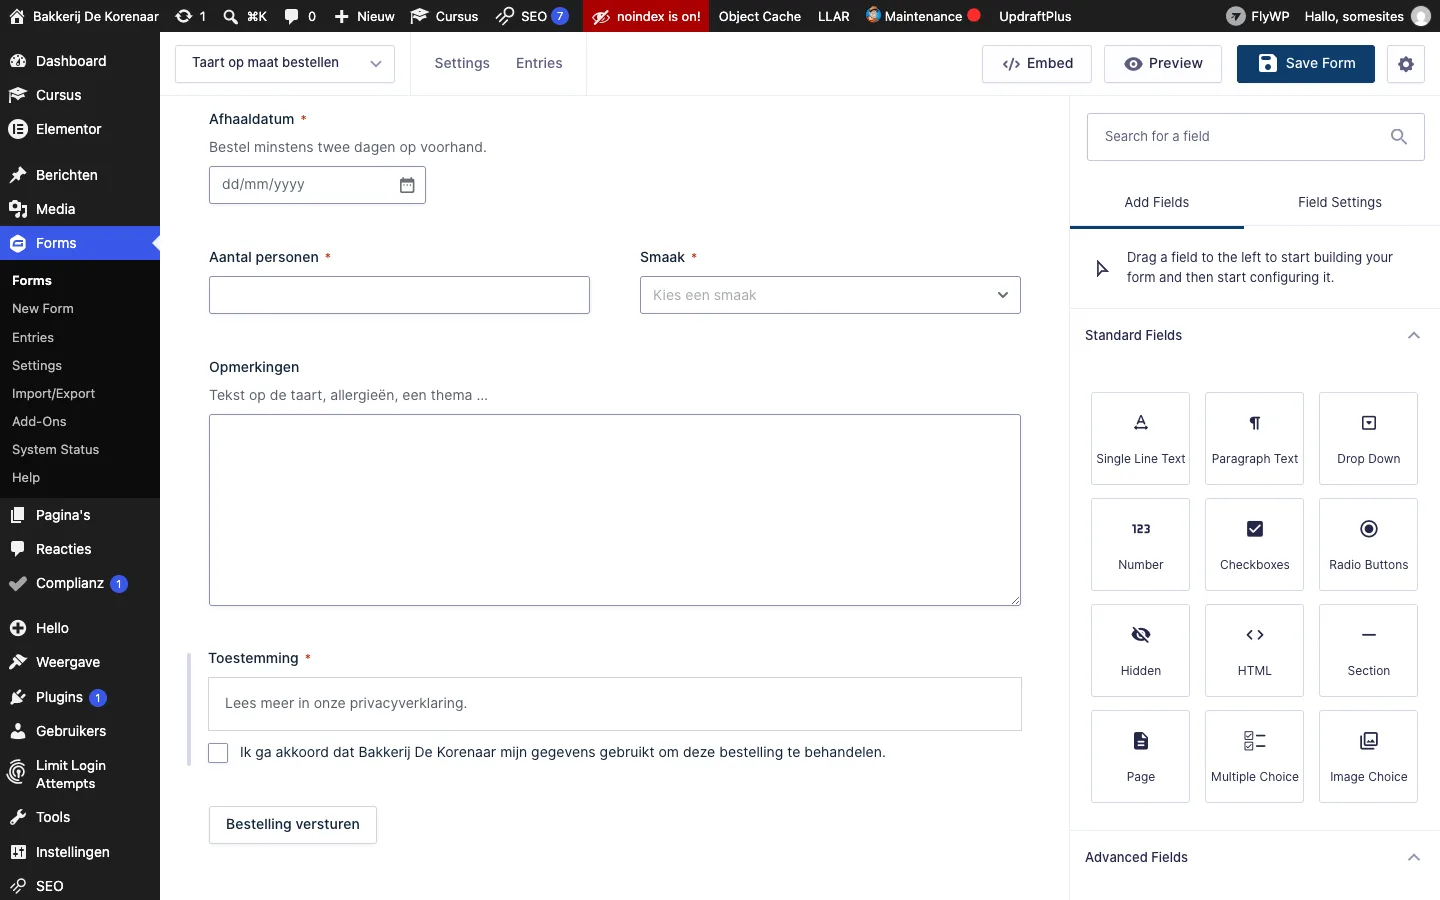The height and width of the screenshot is (900, 1440).
Task: Open form editor gear settings icon
Action: (x=1405, y=64)
